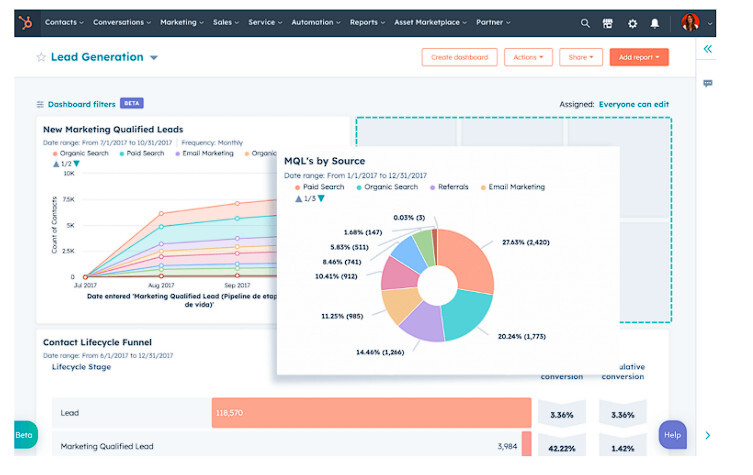Collapse the right sidebar double-chevron
Image resolution: width=753 pixels, height=475 pixels.
[x=708, y=48]
